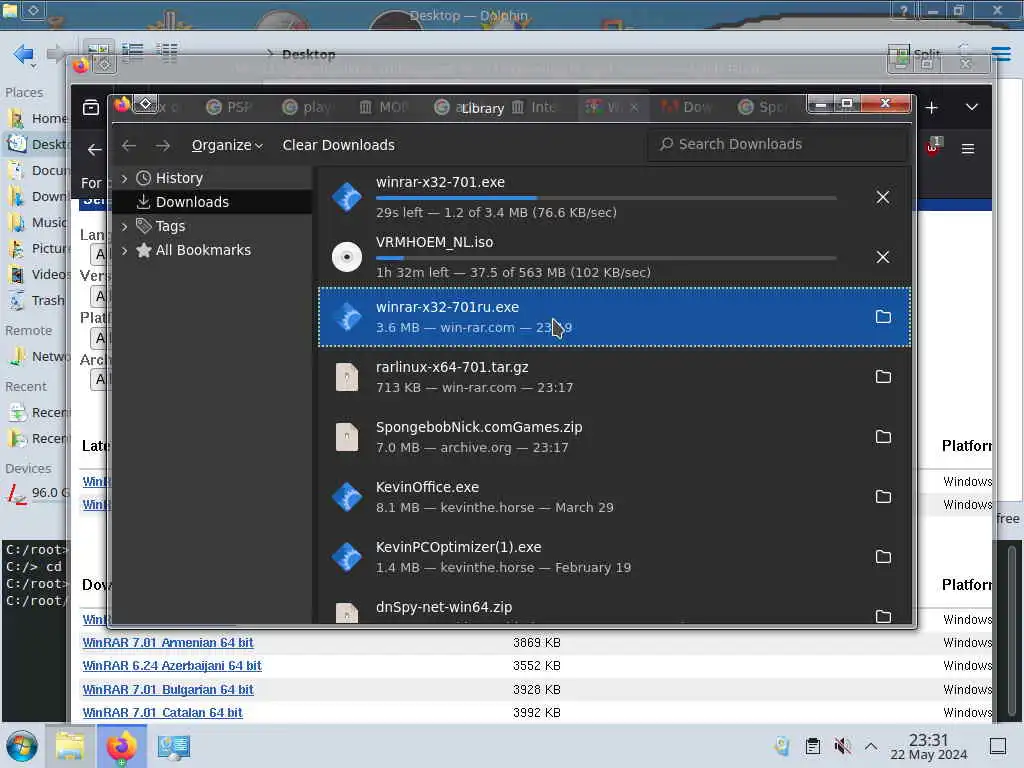Show SpongebobNick.comGames.zip in its folder
This screenshot has width=1024, height=768.
tap(883, 437)
